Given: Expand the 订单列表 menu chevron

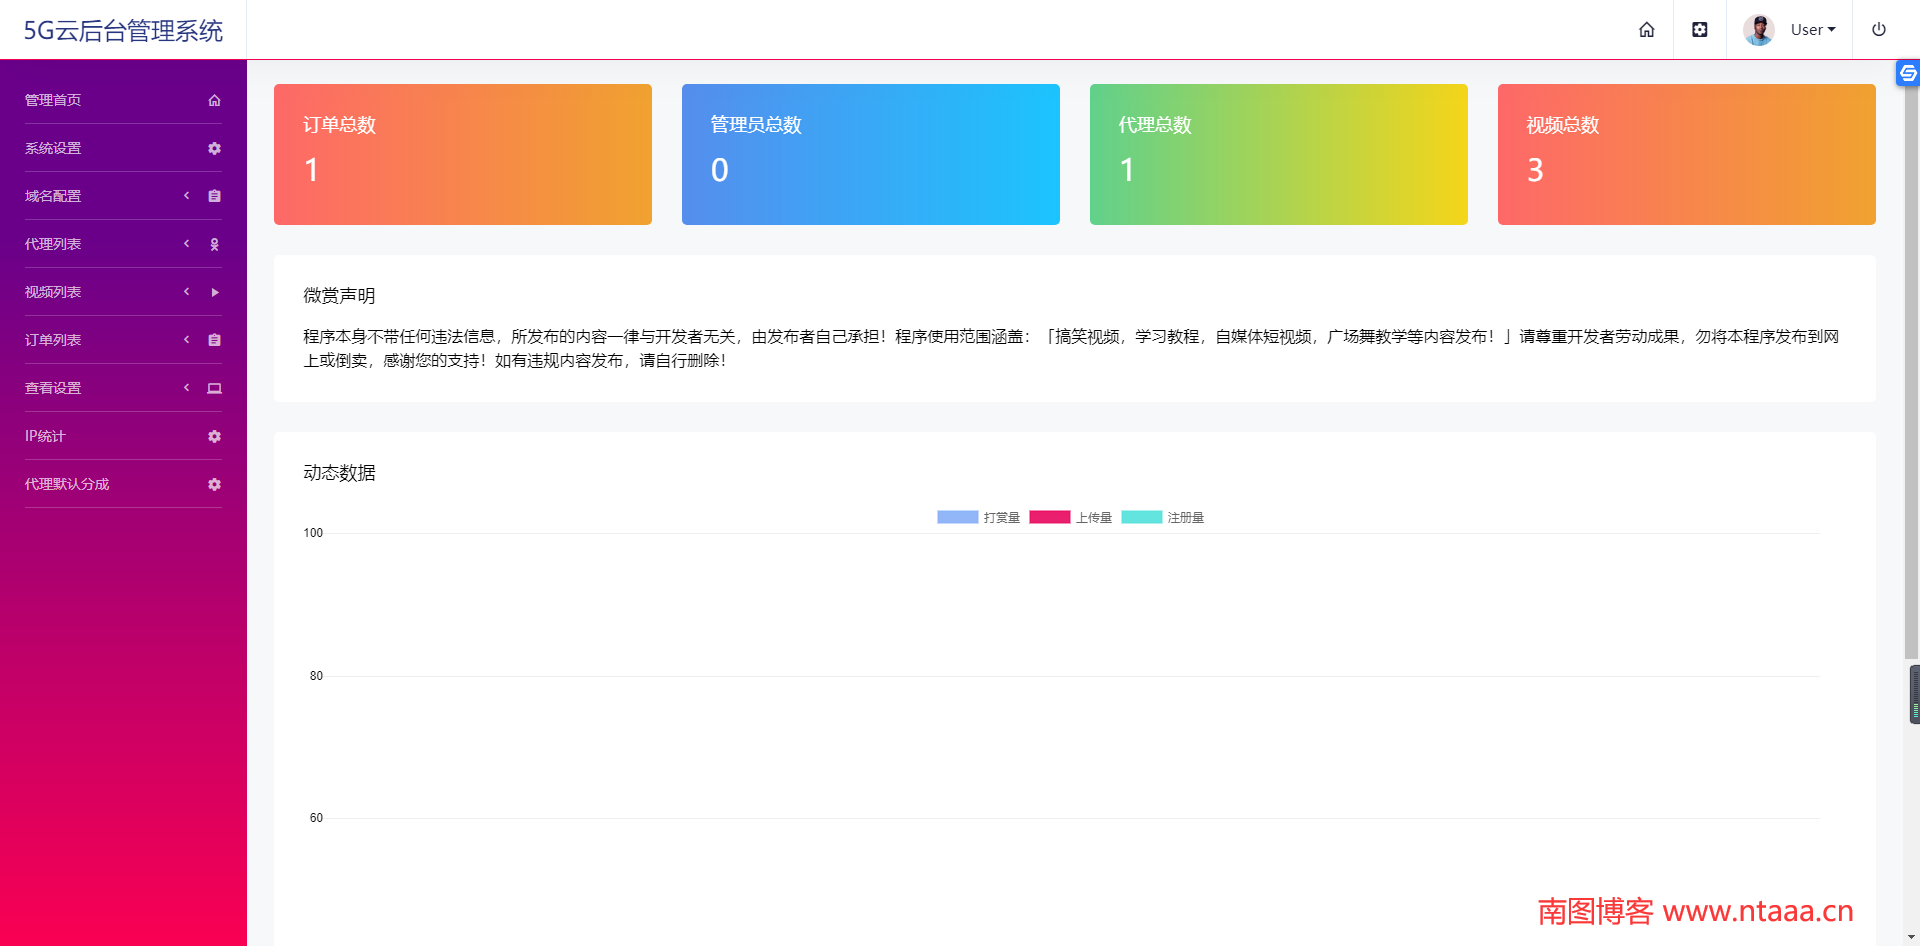Looking at the screenshot, I should click(186, 340).
